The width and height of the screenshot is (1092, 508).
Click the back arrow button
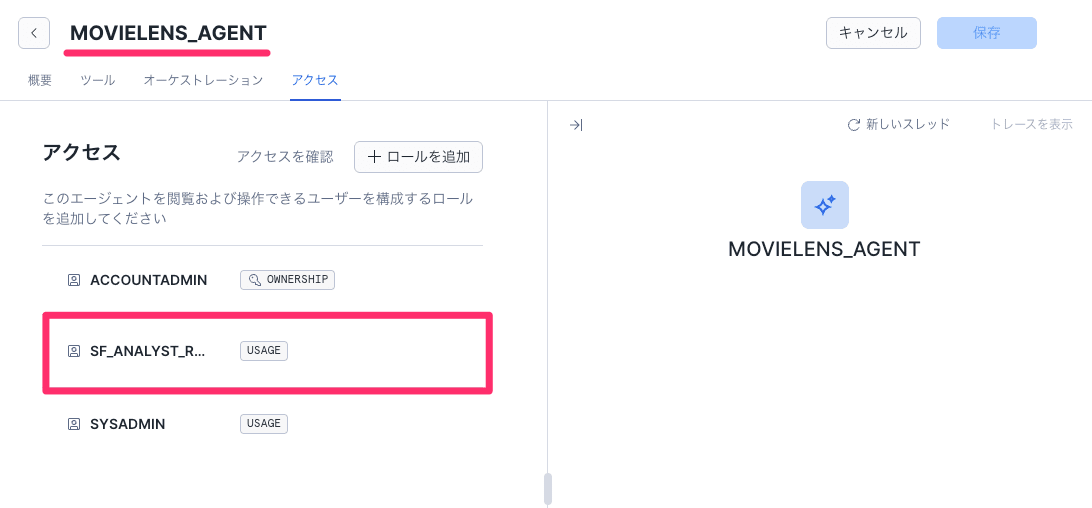coord(34,33)
